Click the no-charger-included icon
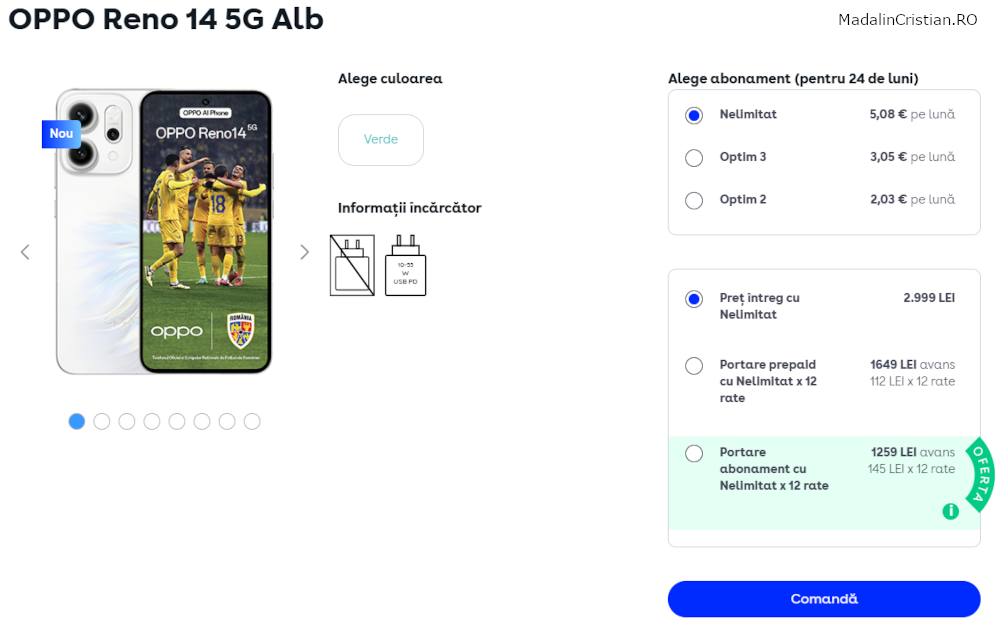Screen dimensions: 1000x630 pos(352,265)
